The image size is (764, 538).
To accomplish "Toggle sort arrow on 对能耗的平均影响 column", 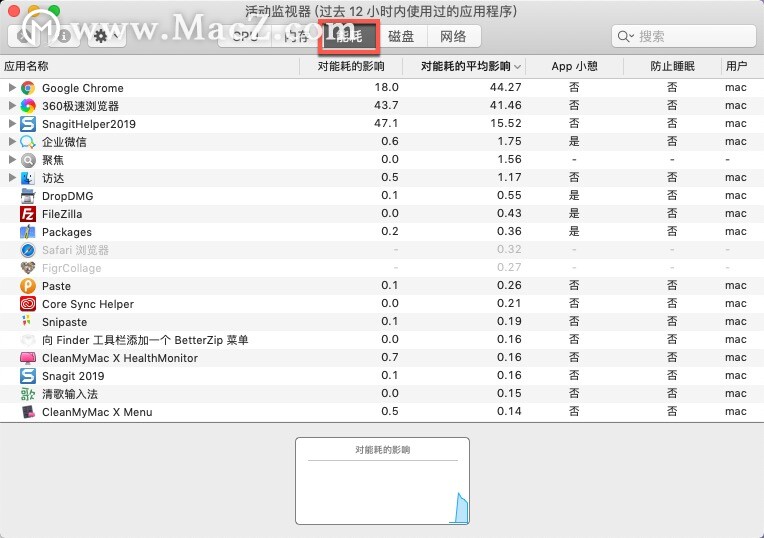I will tap(517, 67).
